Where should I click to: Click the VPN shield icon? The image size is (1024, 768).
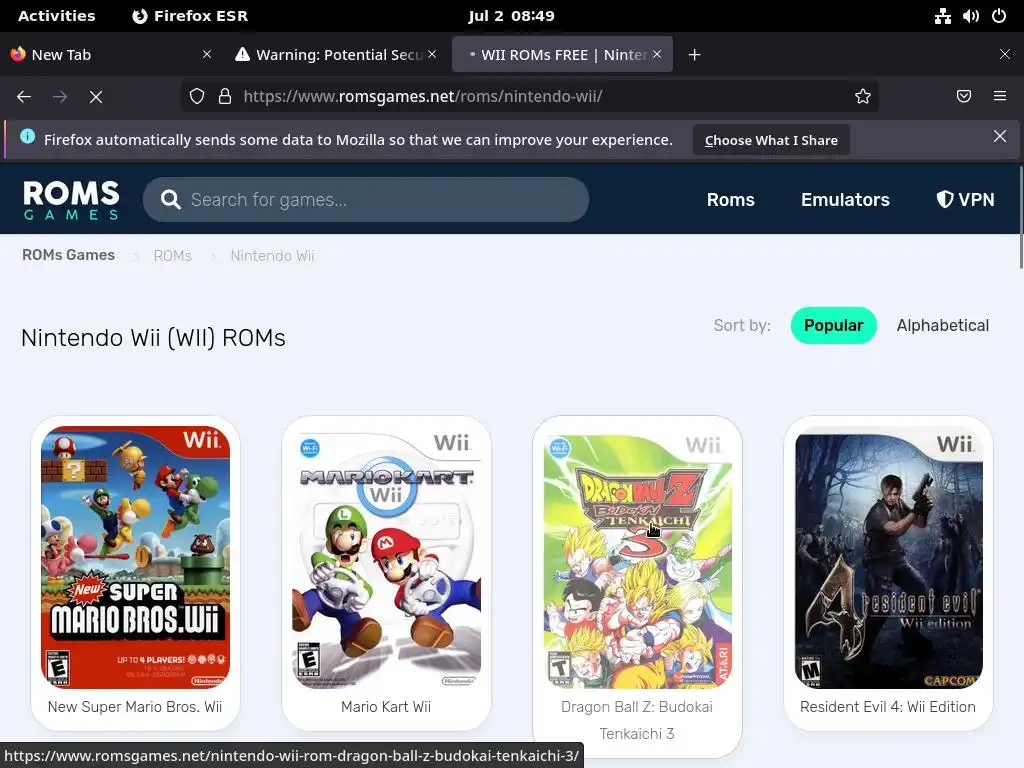click(944, 199)
